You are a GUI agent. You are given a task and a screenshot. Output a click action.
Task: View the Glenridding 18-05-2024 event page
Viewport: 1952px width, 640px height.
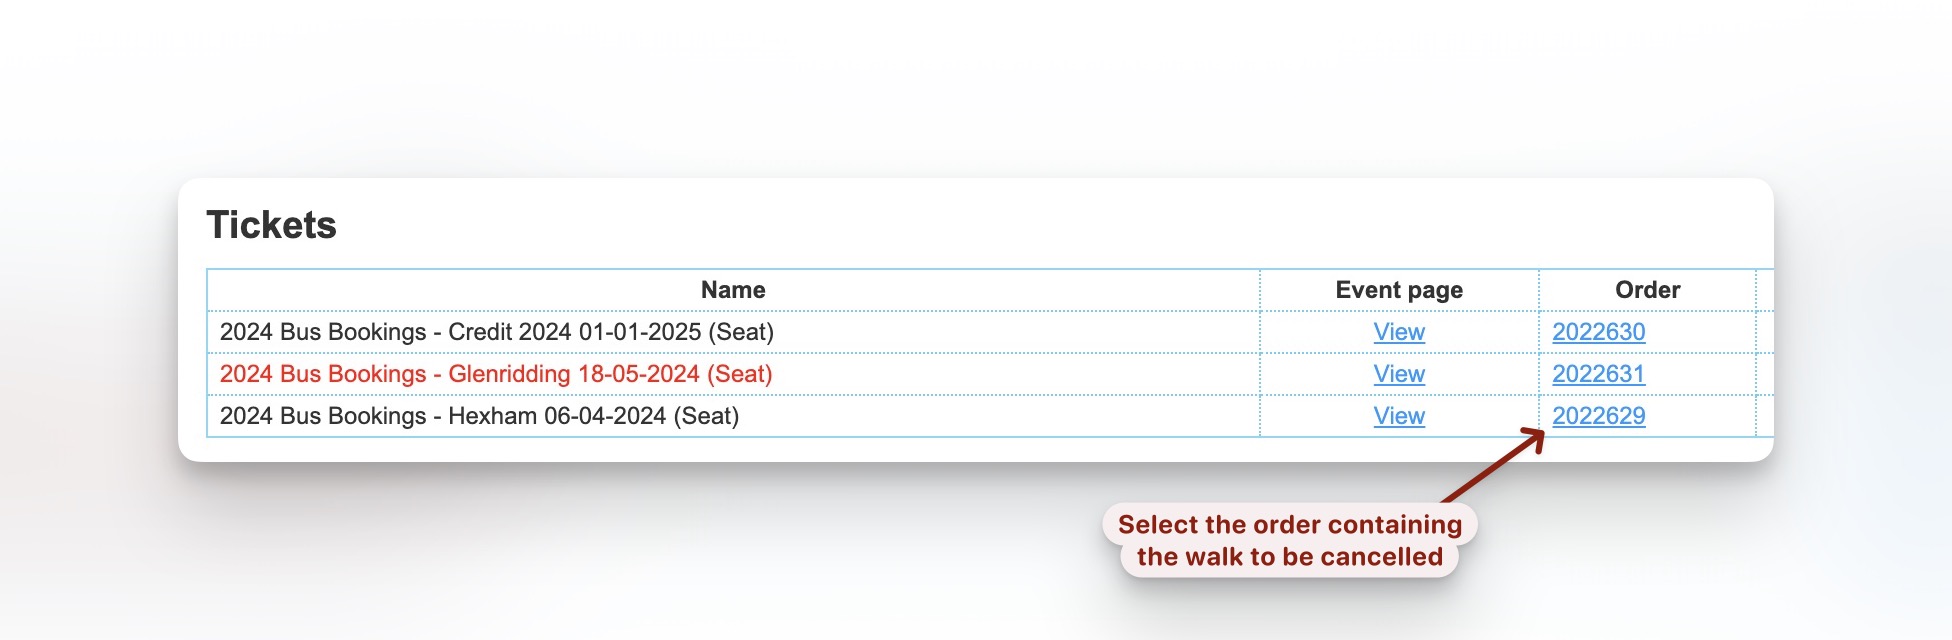[1397, 373]
